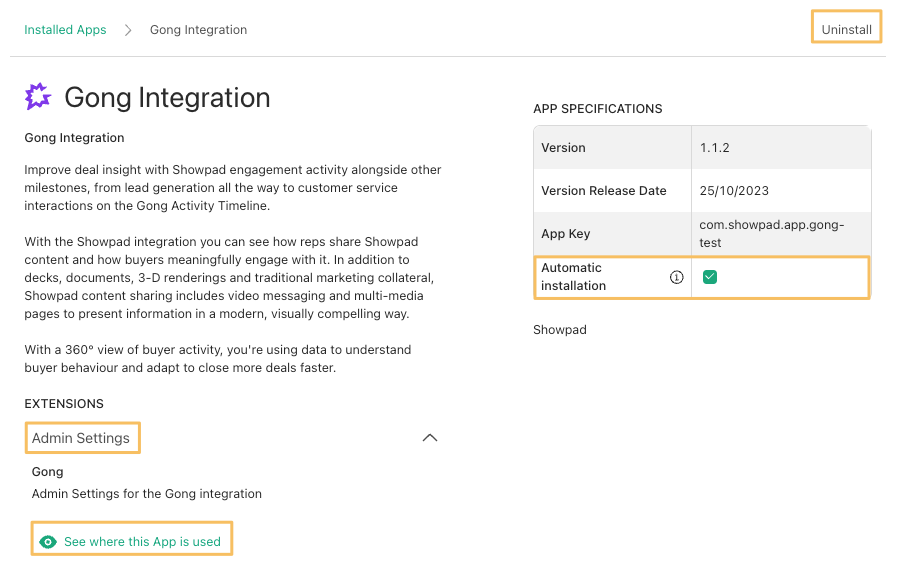Click the paragraph starting Improve deal insight
897x566 pixels.
233,188
